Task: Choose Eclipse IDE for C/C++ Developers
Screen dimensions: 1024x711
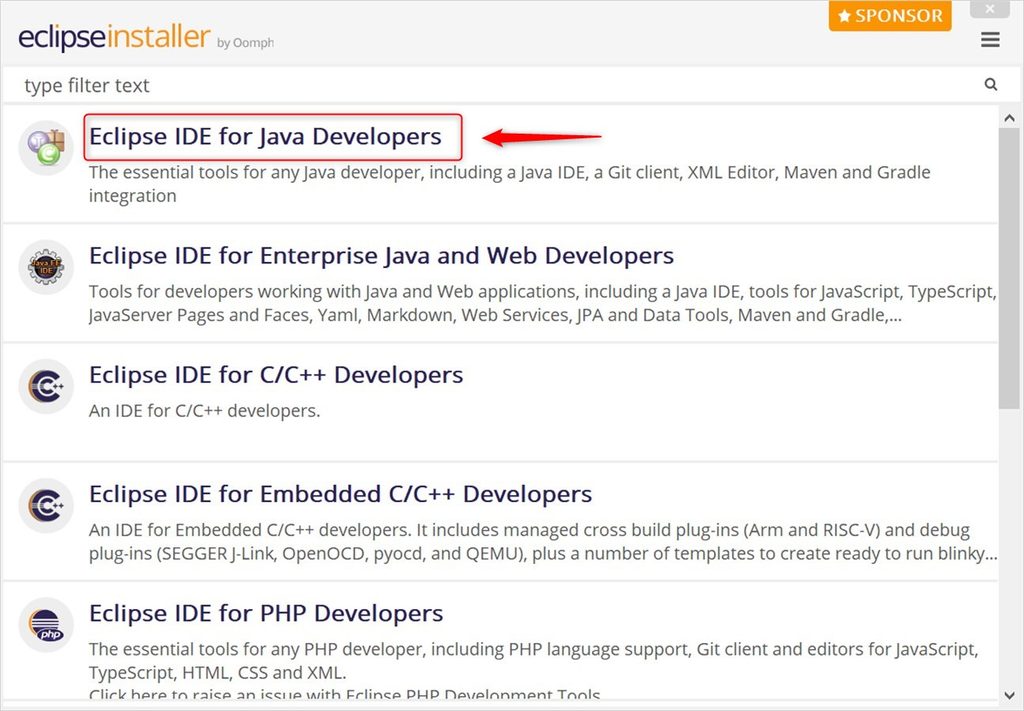Action: 276,375
